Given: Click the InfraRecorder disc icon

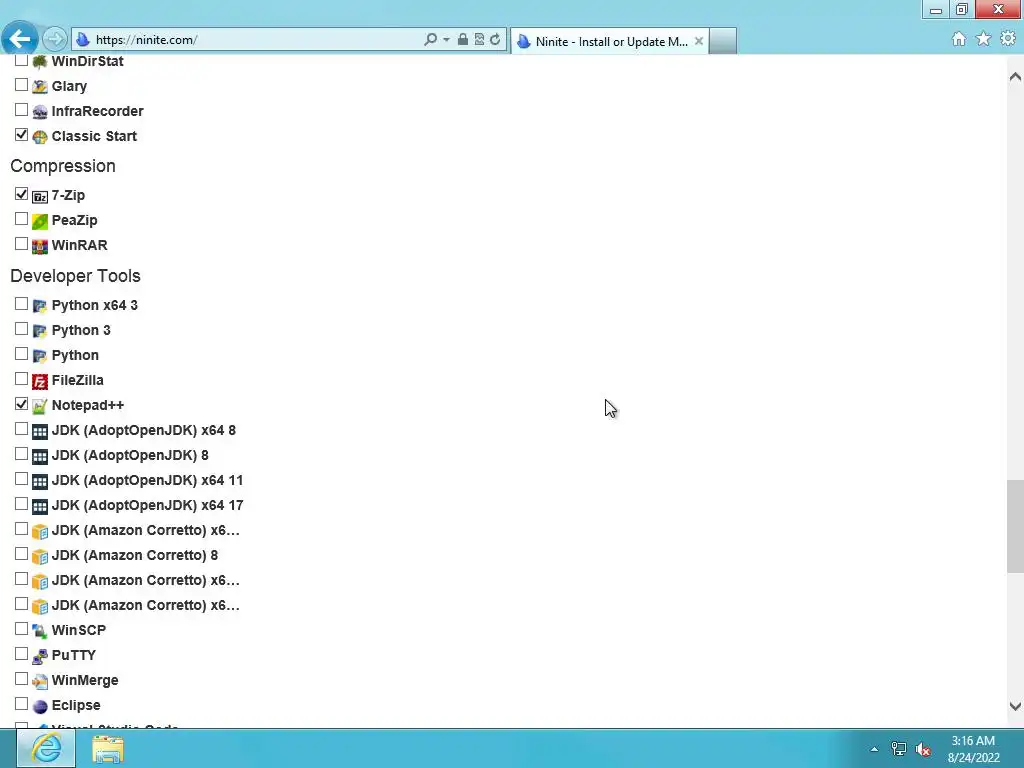Looking at the screenshot, I should 40,112.
